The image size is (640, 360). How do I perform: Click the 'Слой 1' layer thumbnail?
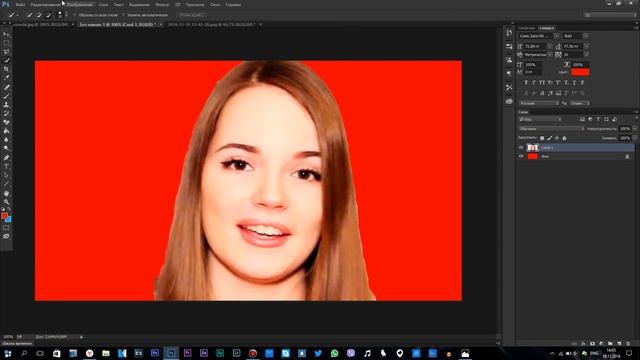pyautogui.click(x=532, y=147)
